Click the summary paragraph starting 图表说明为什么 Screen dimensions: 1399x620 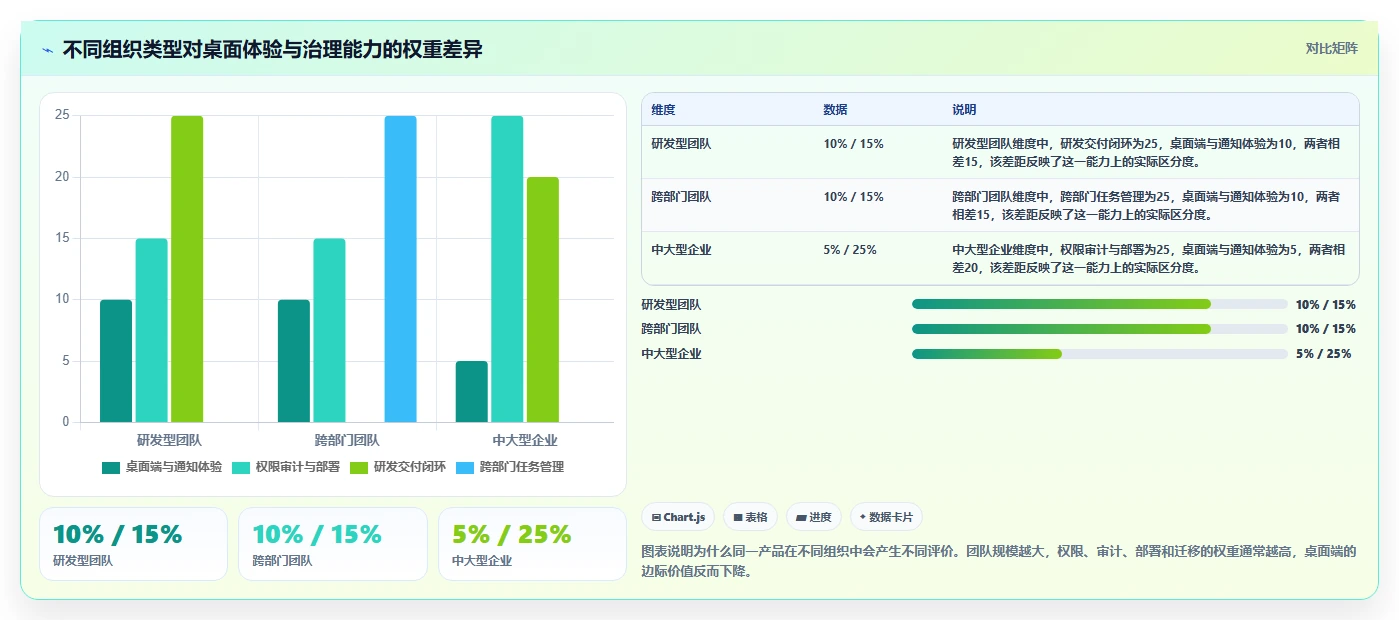(x=999, y=561)
